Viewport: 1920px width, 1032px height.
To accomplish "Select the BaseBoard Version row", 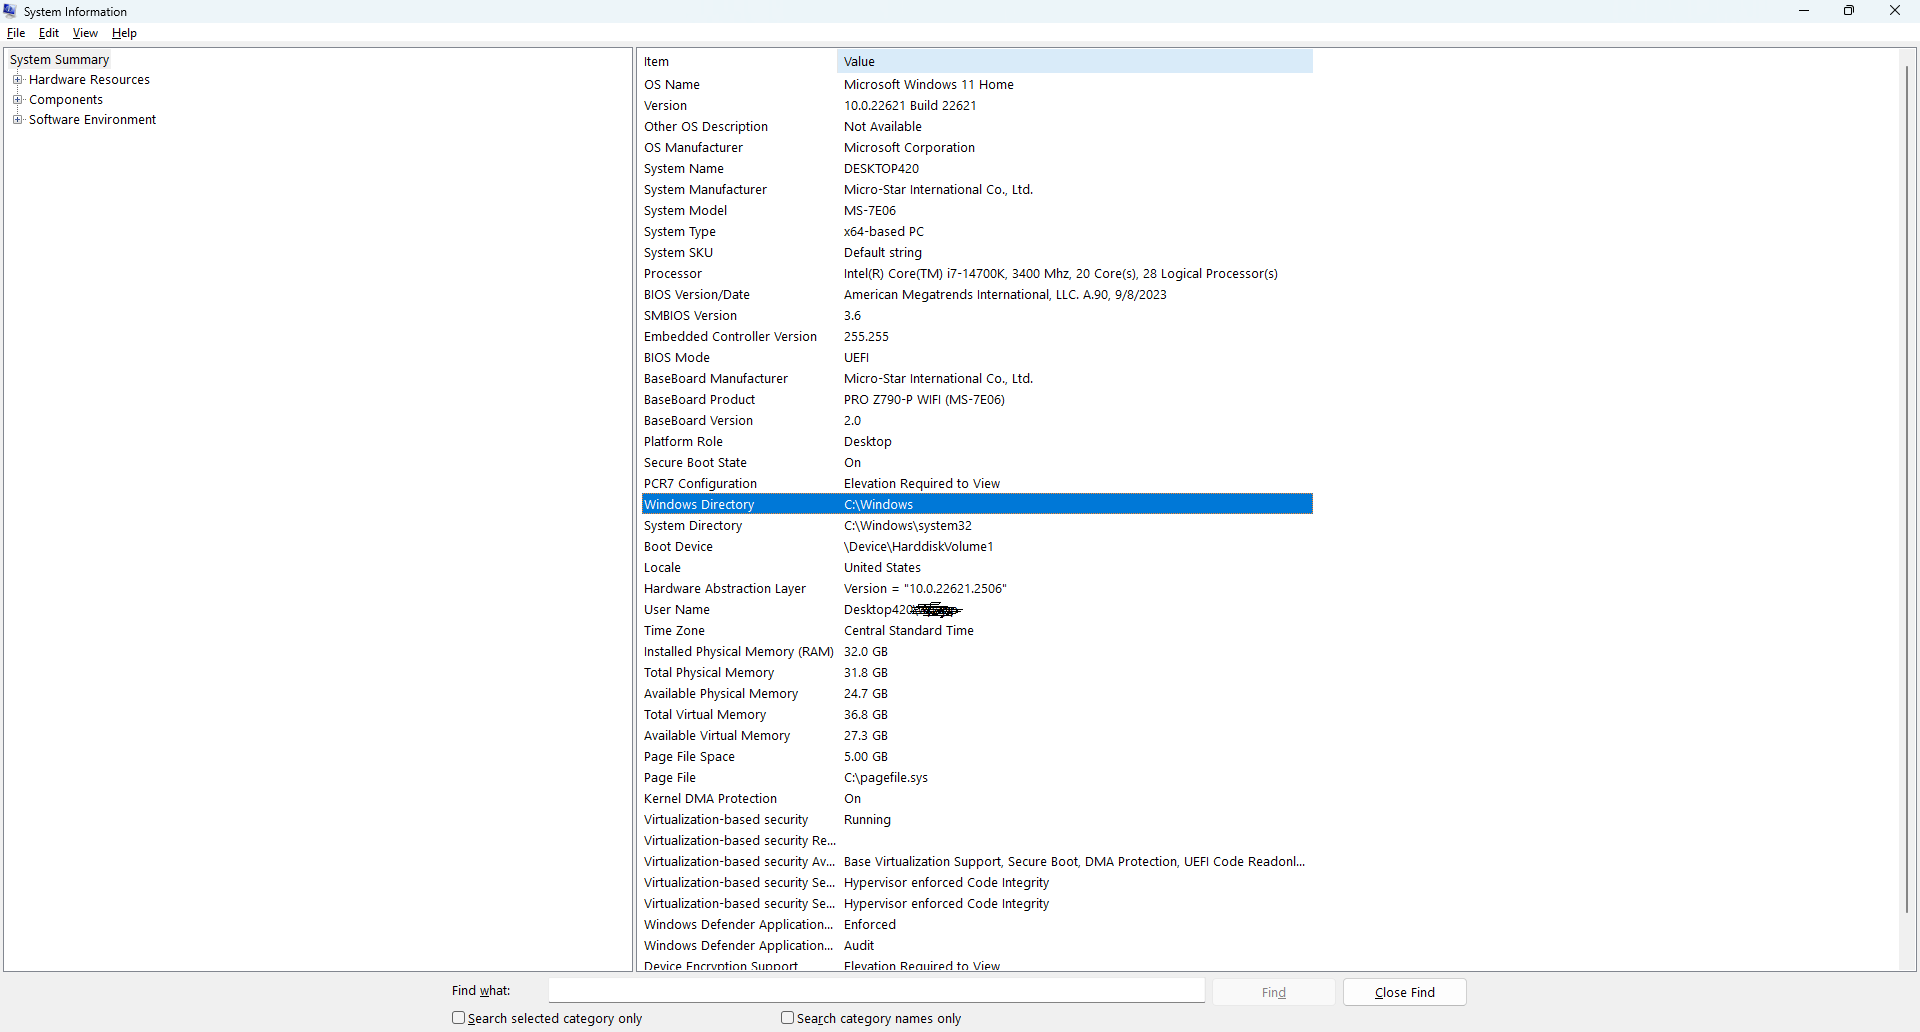I will (977, 421).
